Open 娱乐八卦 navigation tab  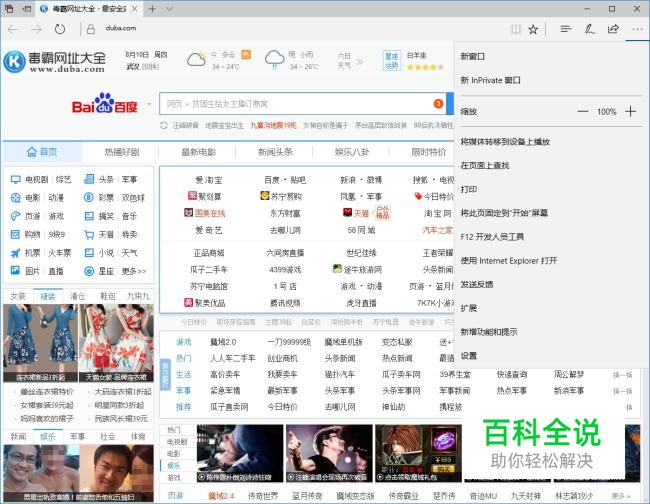[352, 152]
